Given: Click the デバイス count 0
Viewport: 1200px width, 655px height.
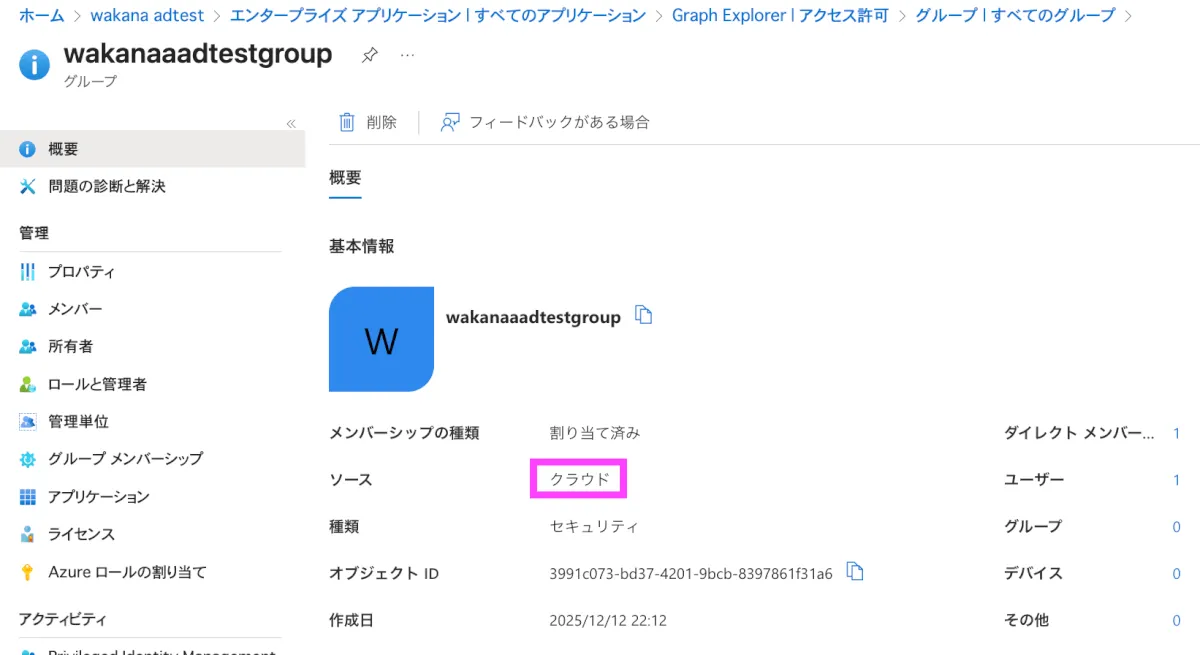Looking at the screenshot, I should 1177,573.
